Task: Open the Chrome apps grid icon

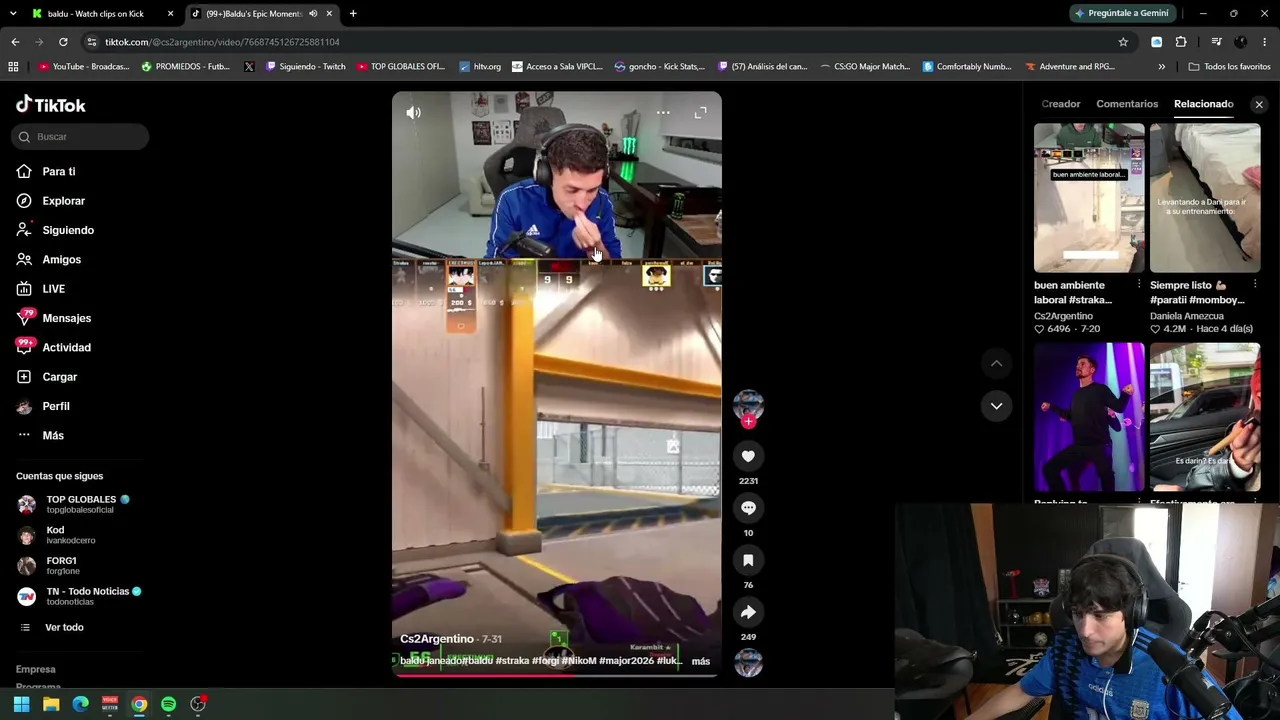Action: tap(13, 67)
